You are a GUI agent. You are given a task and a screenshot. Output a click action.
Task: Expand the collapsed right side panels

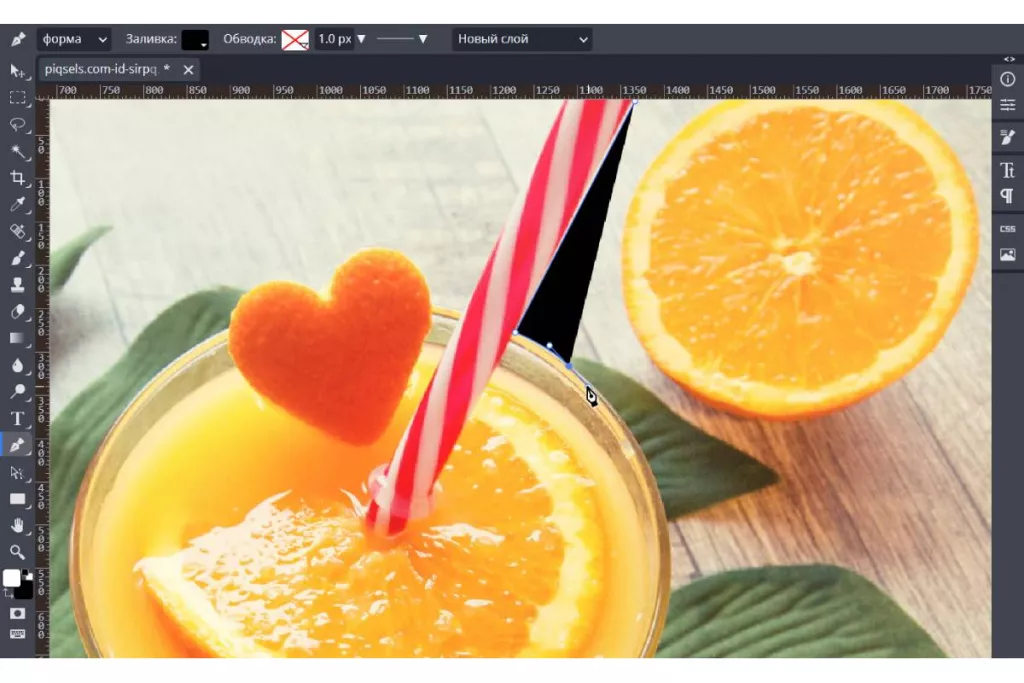point(1010,59)
